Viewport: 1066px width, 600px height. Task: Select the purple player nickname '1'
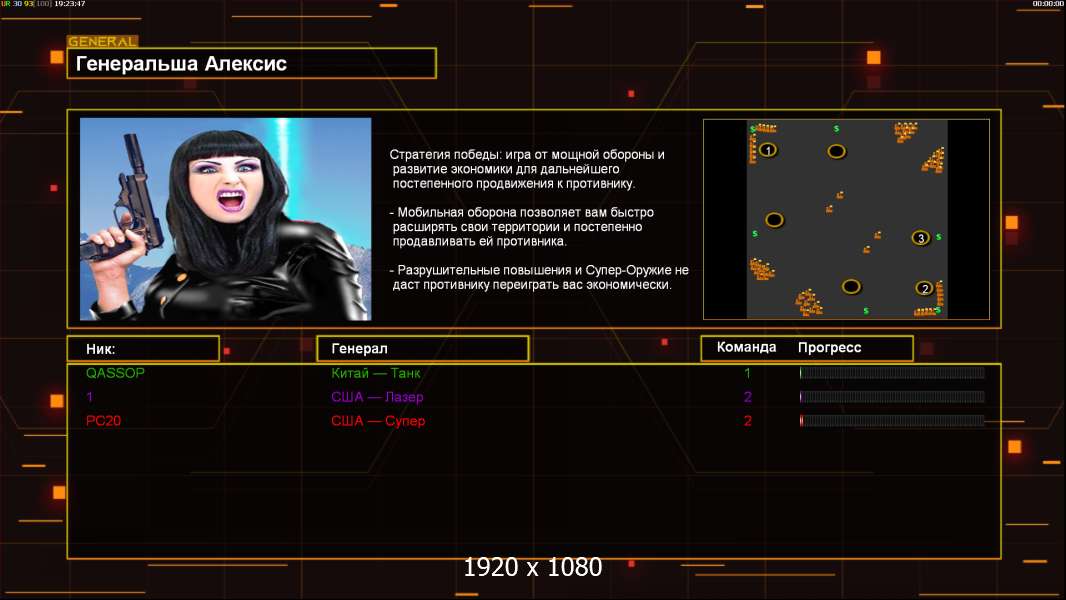click(x=90, y=397)
